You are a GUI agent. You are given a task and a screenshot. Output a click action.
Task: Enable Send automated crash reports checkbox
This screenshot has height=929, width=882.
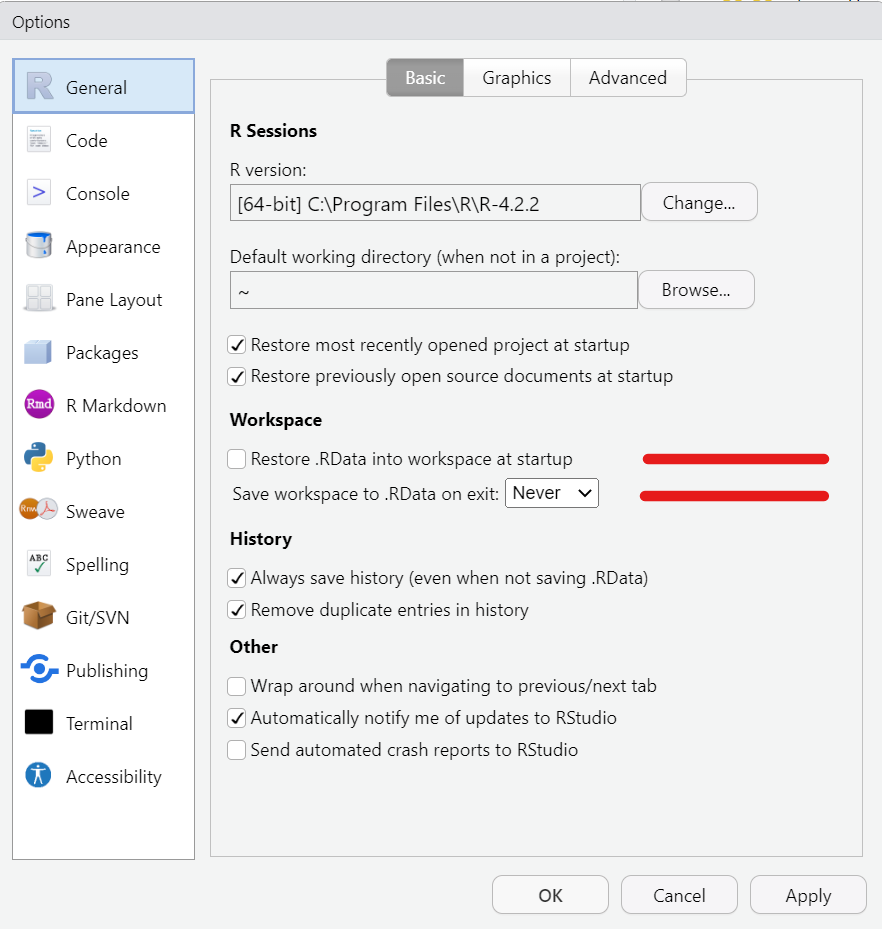tap(237, 750)
